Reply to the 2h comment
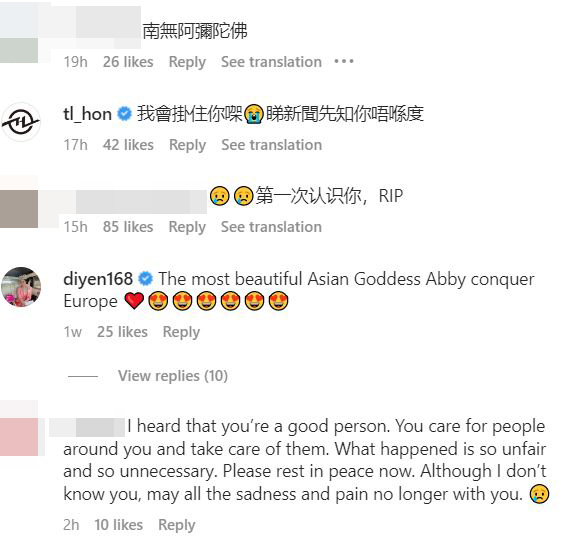Image resolution: width=569 pixels, height=538 pixels. pyautogui.click(x=177, y=525)
